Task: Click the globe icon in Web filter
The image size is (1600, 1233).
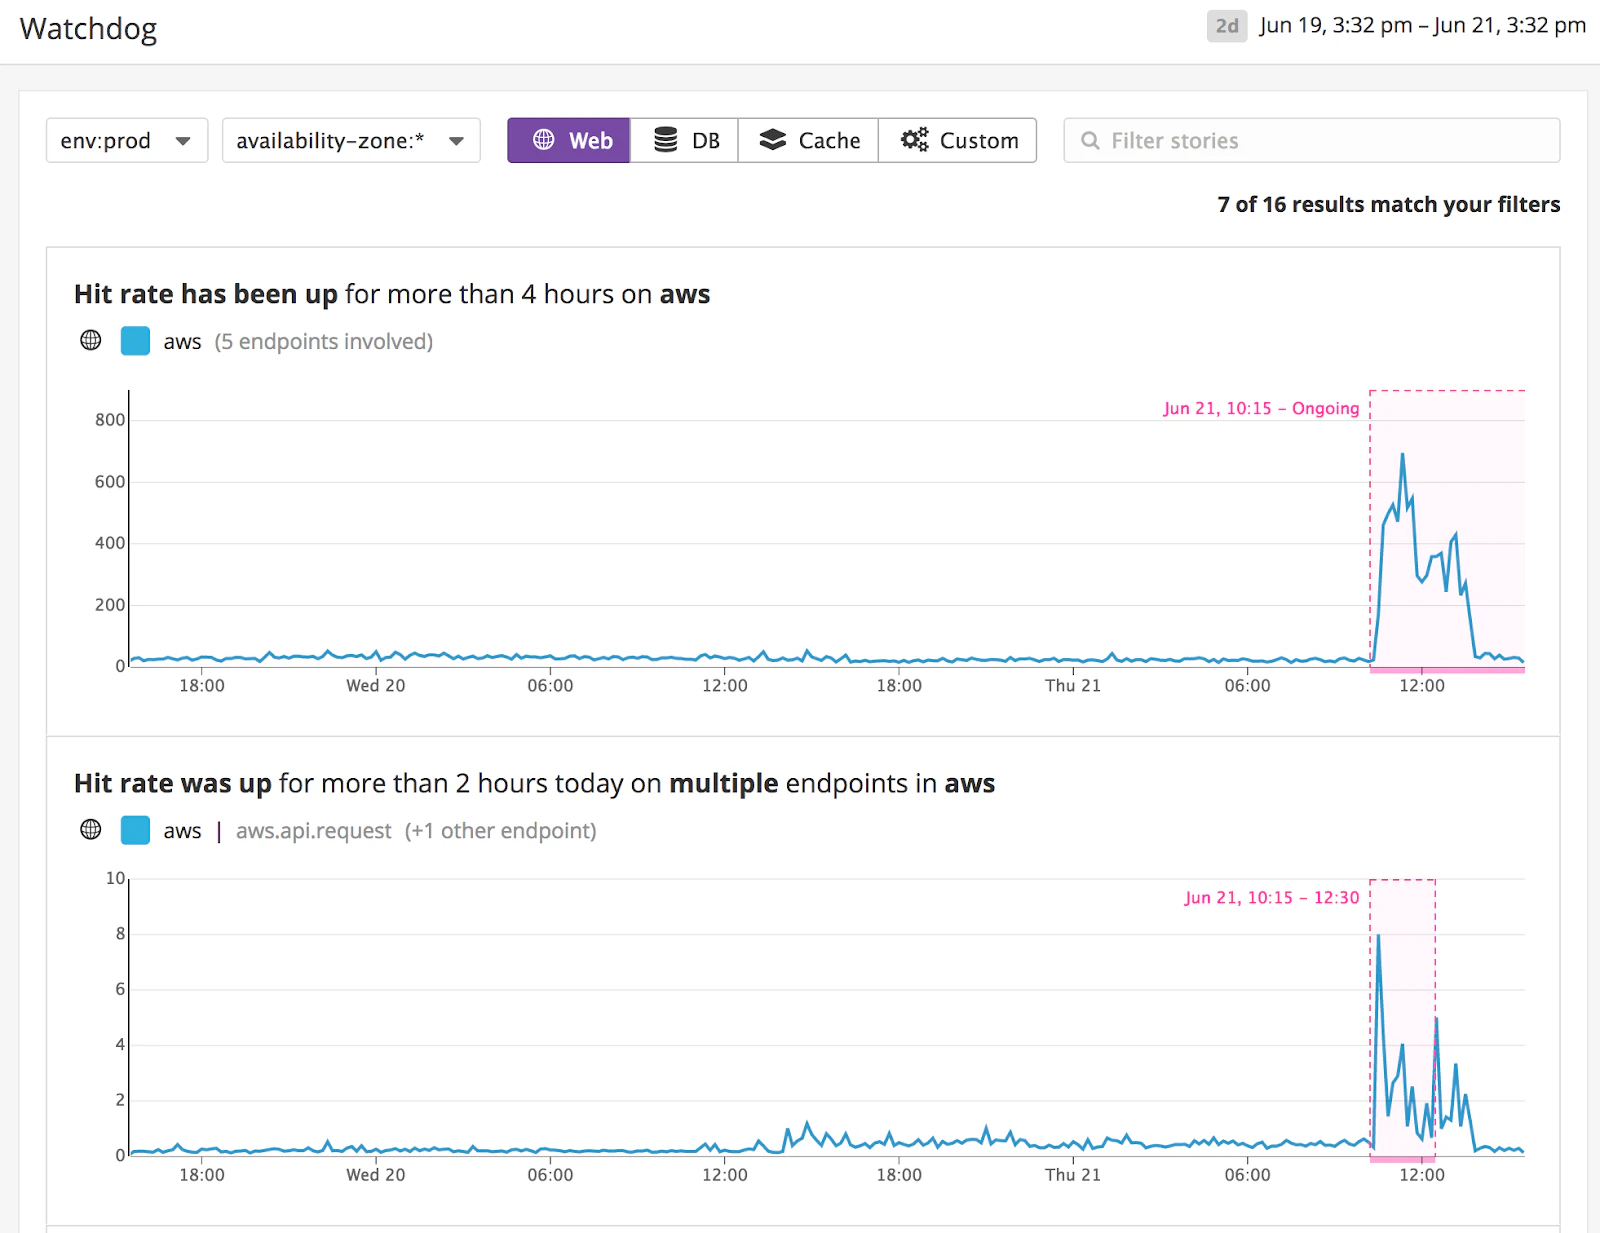Action: pyautogui.click(x=543, y=140)
